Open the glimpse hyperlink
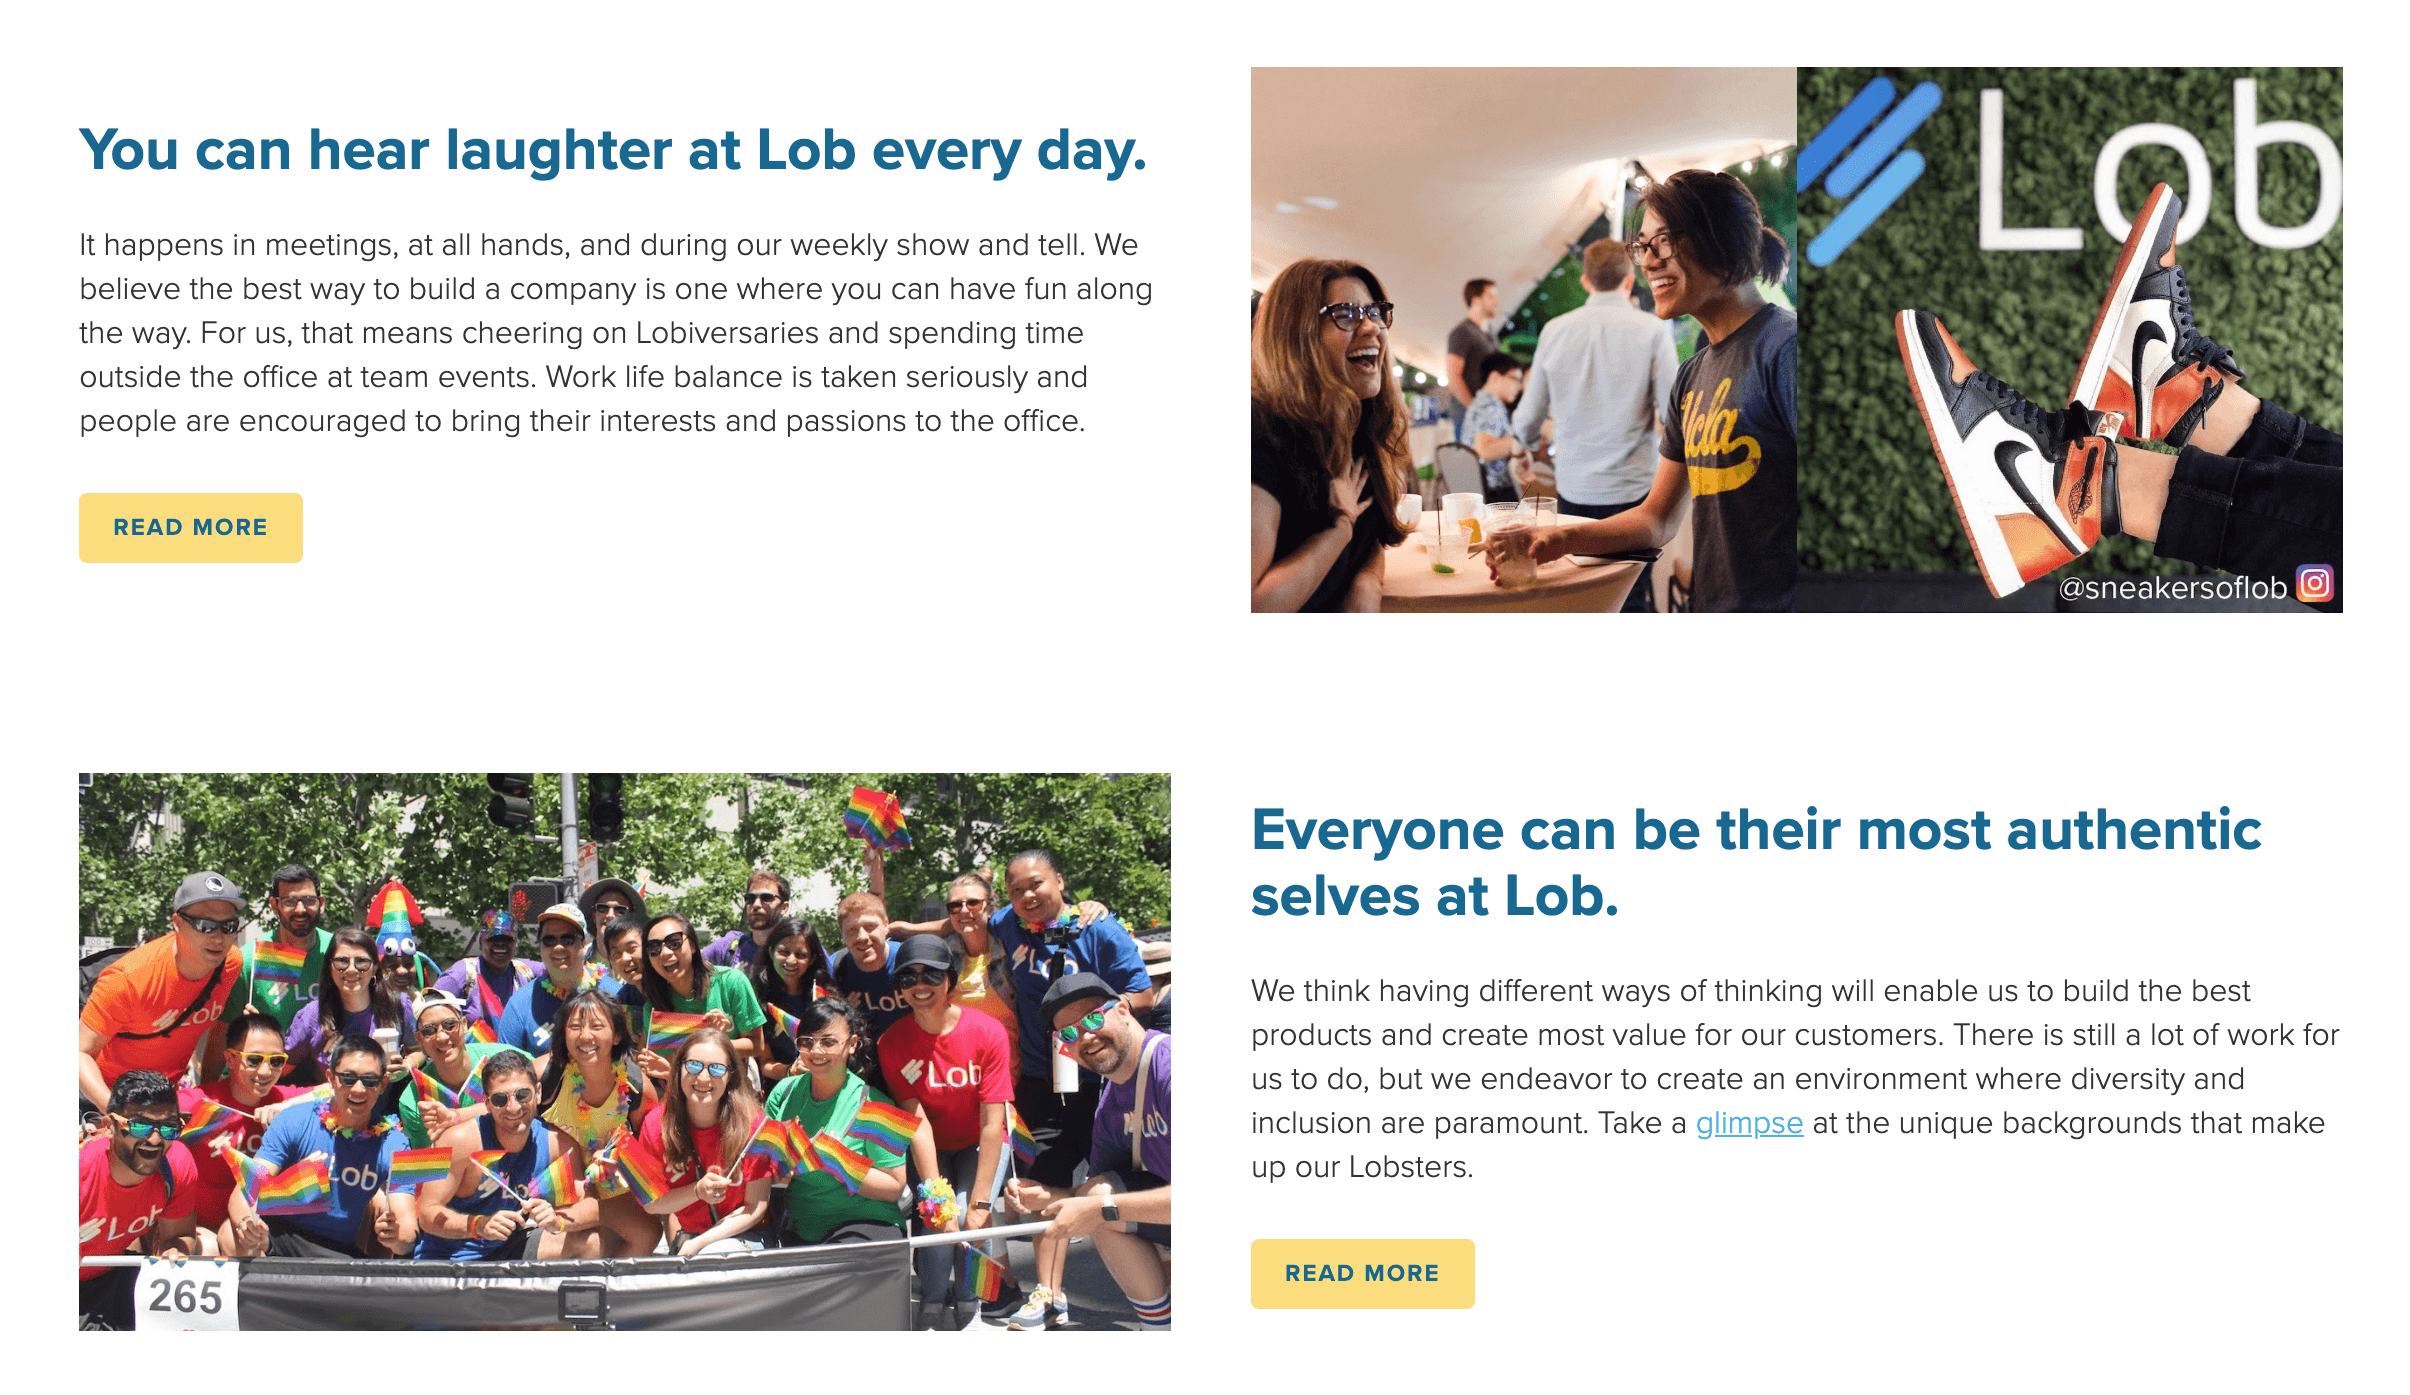Image resolution: width=2410 pixels, height=1395 pixels. [x=1749, y=1123]
